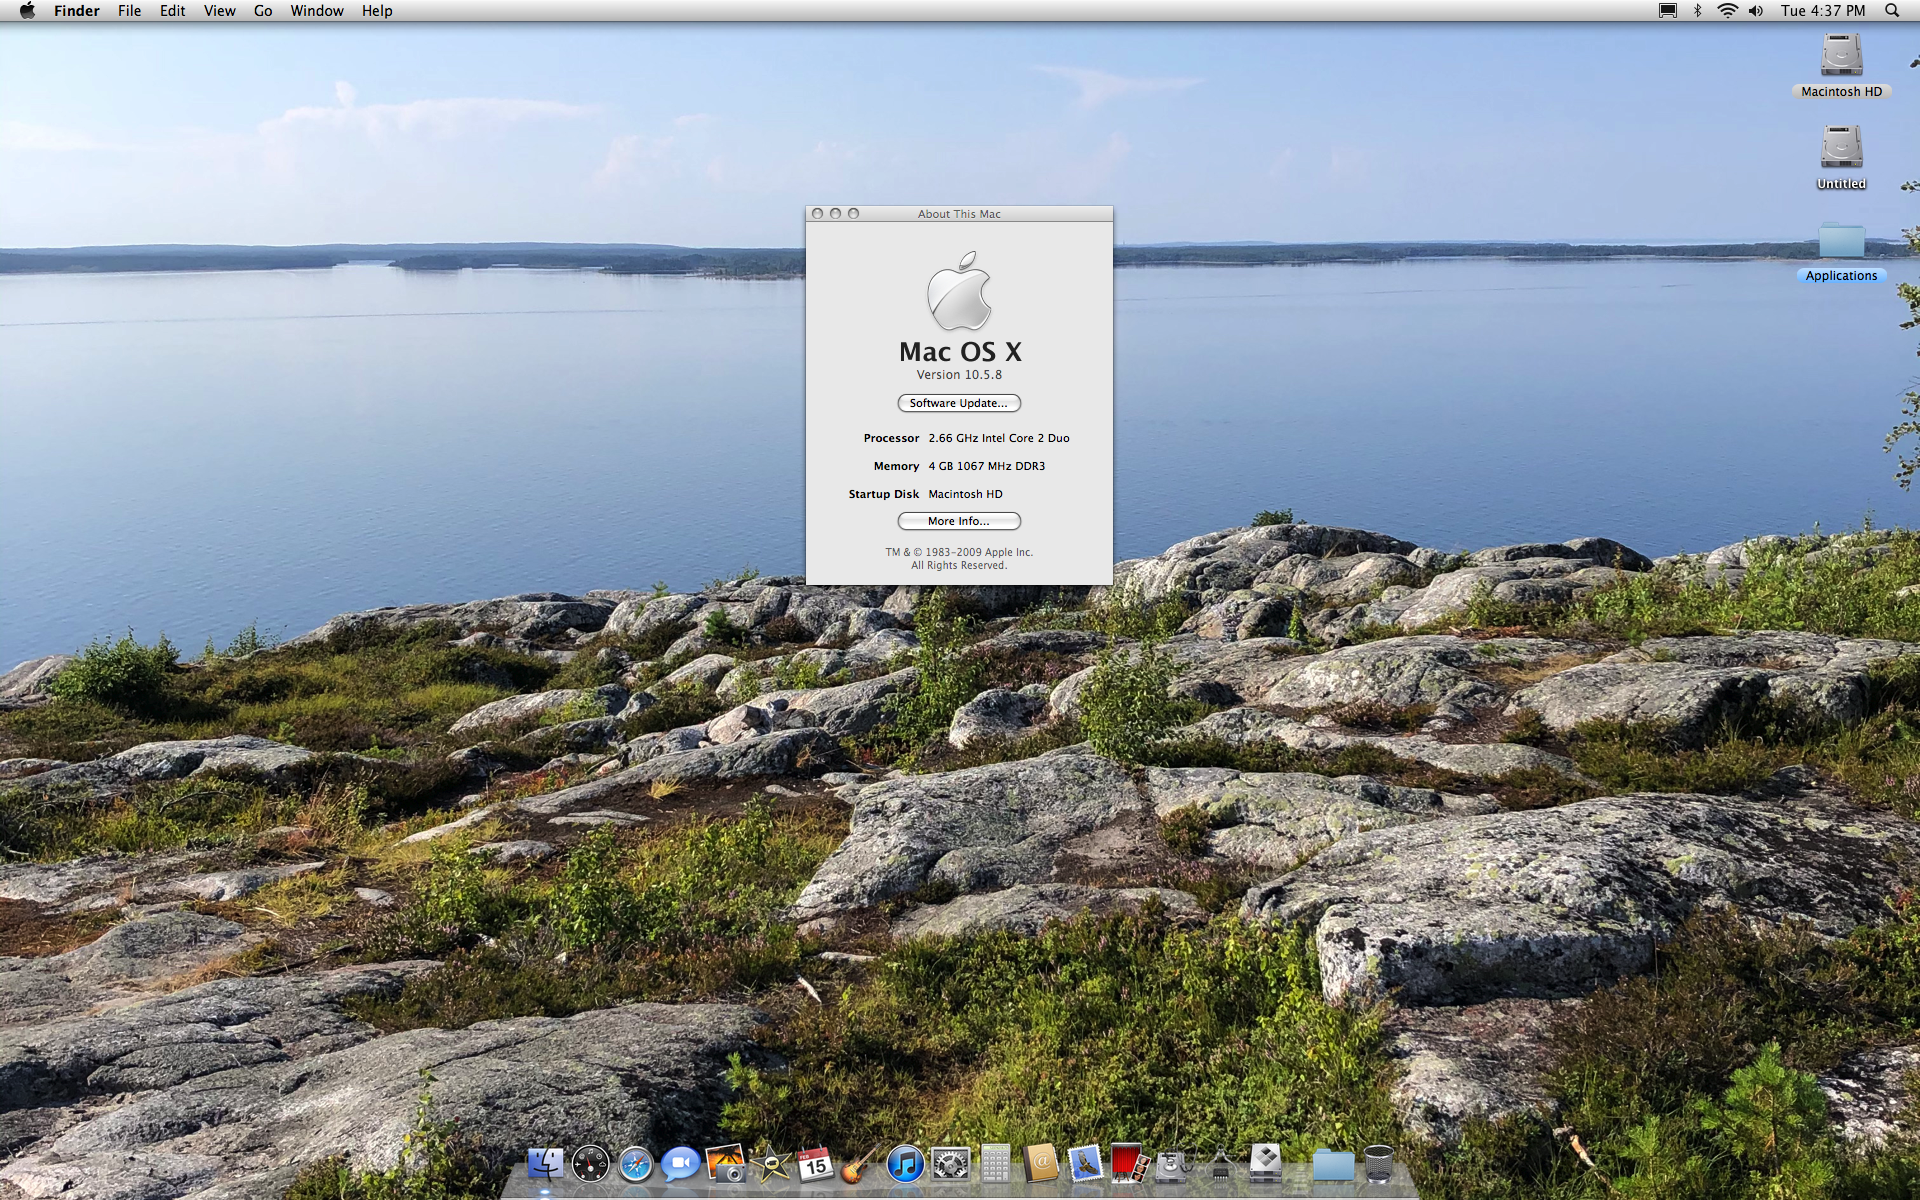Select the Untitled drive on desktop

point(1841,157)
